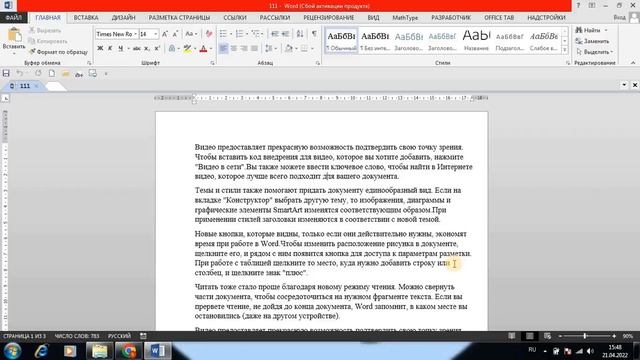Increase font size with the grow-font icon
This screenshot has height=360, width=640.
pyautogui.click(x=165, y=34)
